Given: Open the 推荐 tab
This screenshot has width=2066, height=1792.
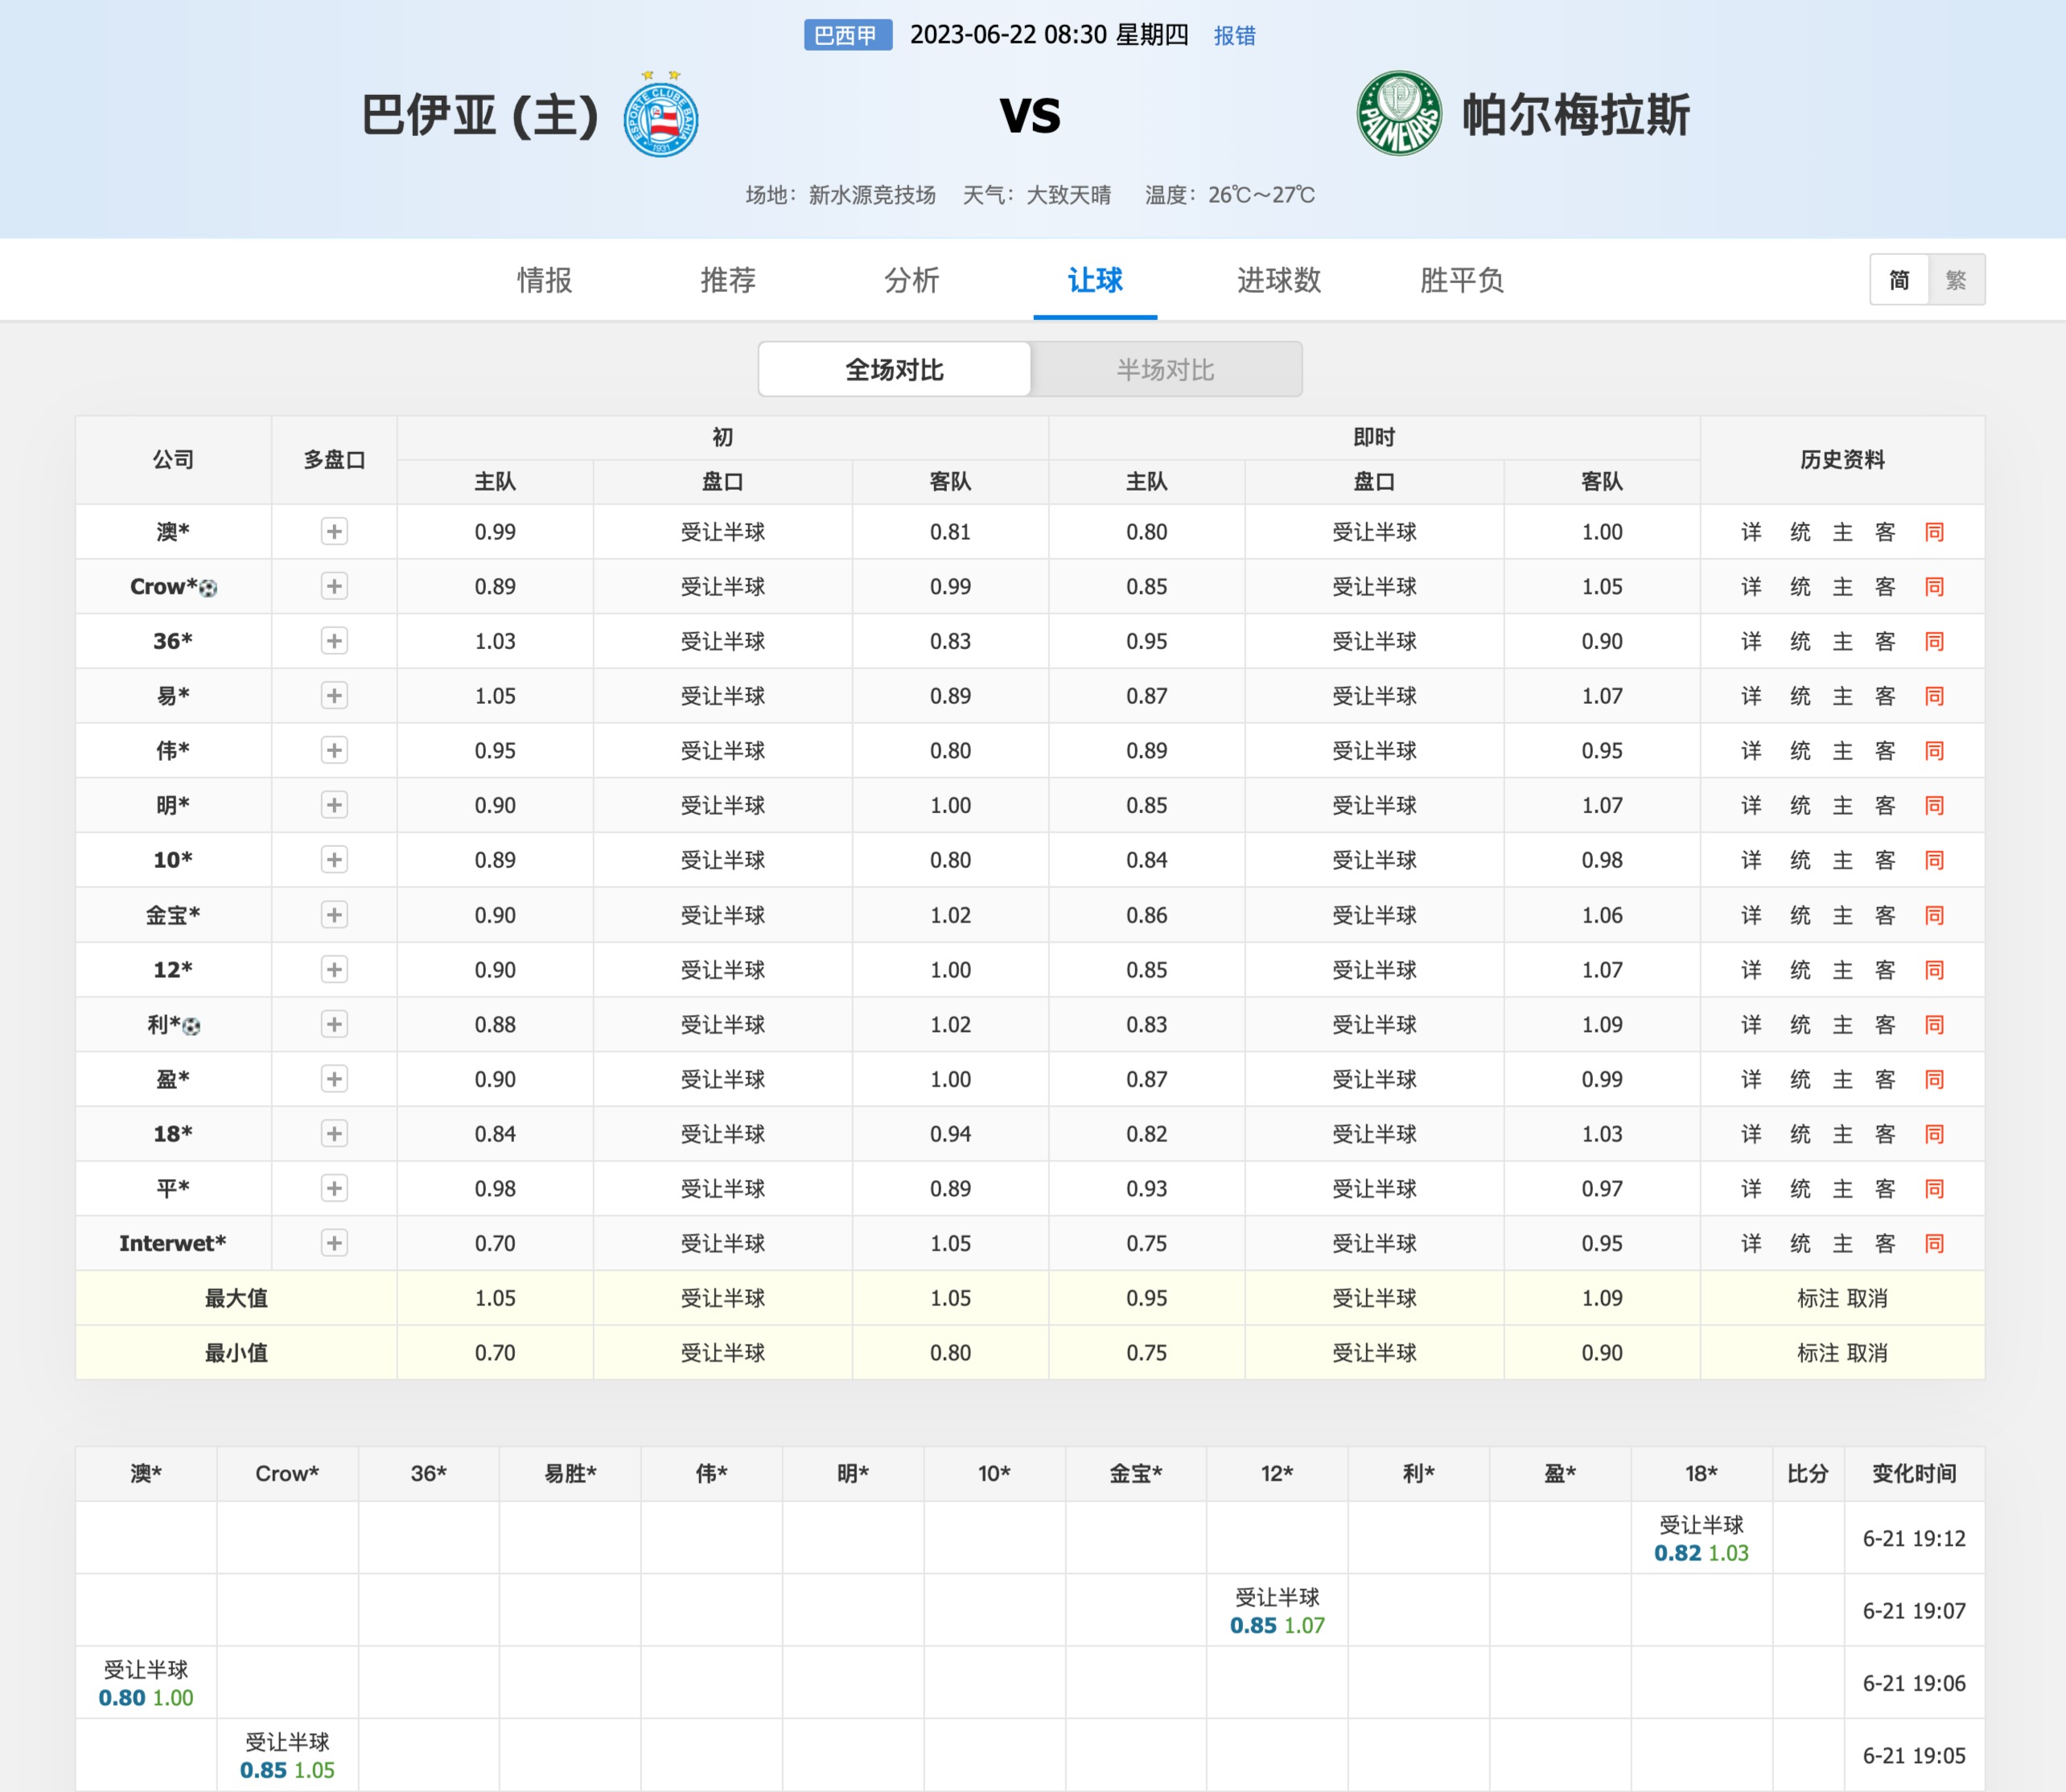Looking at the screenshot, I should click(x=728, y=280).
